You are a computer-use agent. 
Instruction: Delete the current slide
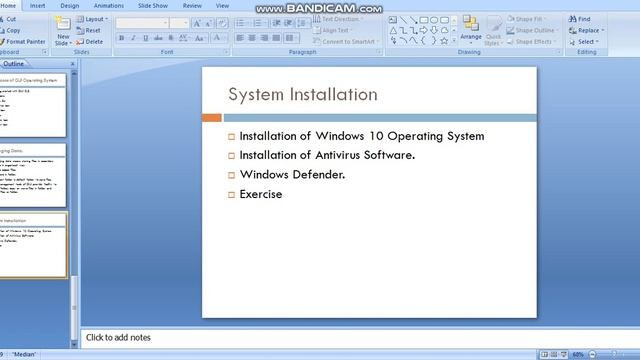(x=89, y=42)
